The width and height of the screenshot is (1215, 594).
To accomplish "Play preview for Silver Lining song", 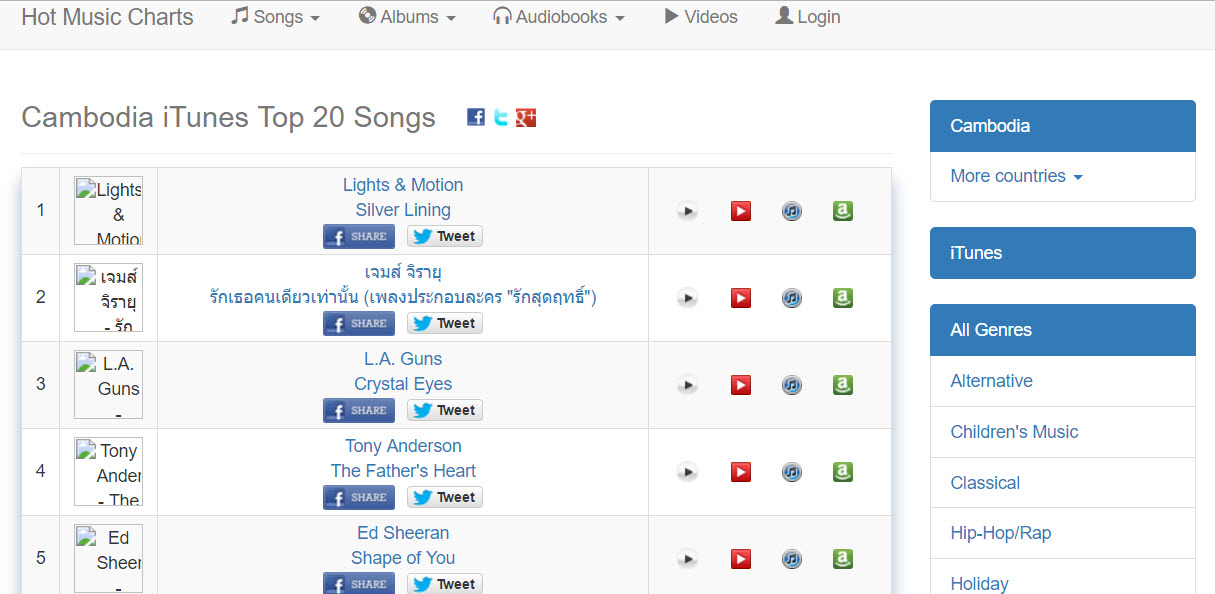I will click(687, 211).
